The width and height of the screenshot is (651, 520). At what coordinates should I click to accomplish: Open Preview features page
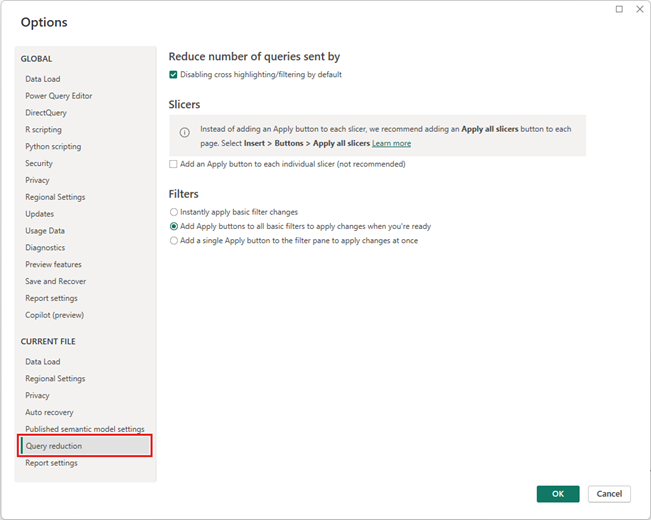[x=55, y=265]
